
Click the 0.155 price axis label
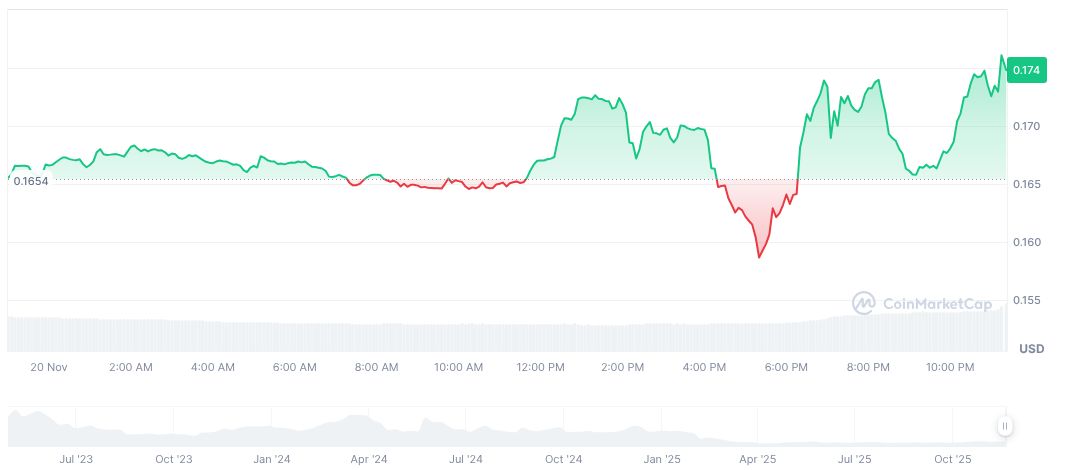click(x=1026, y=301)
